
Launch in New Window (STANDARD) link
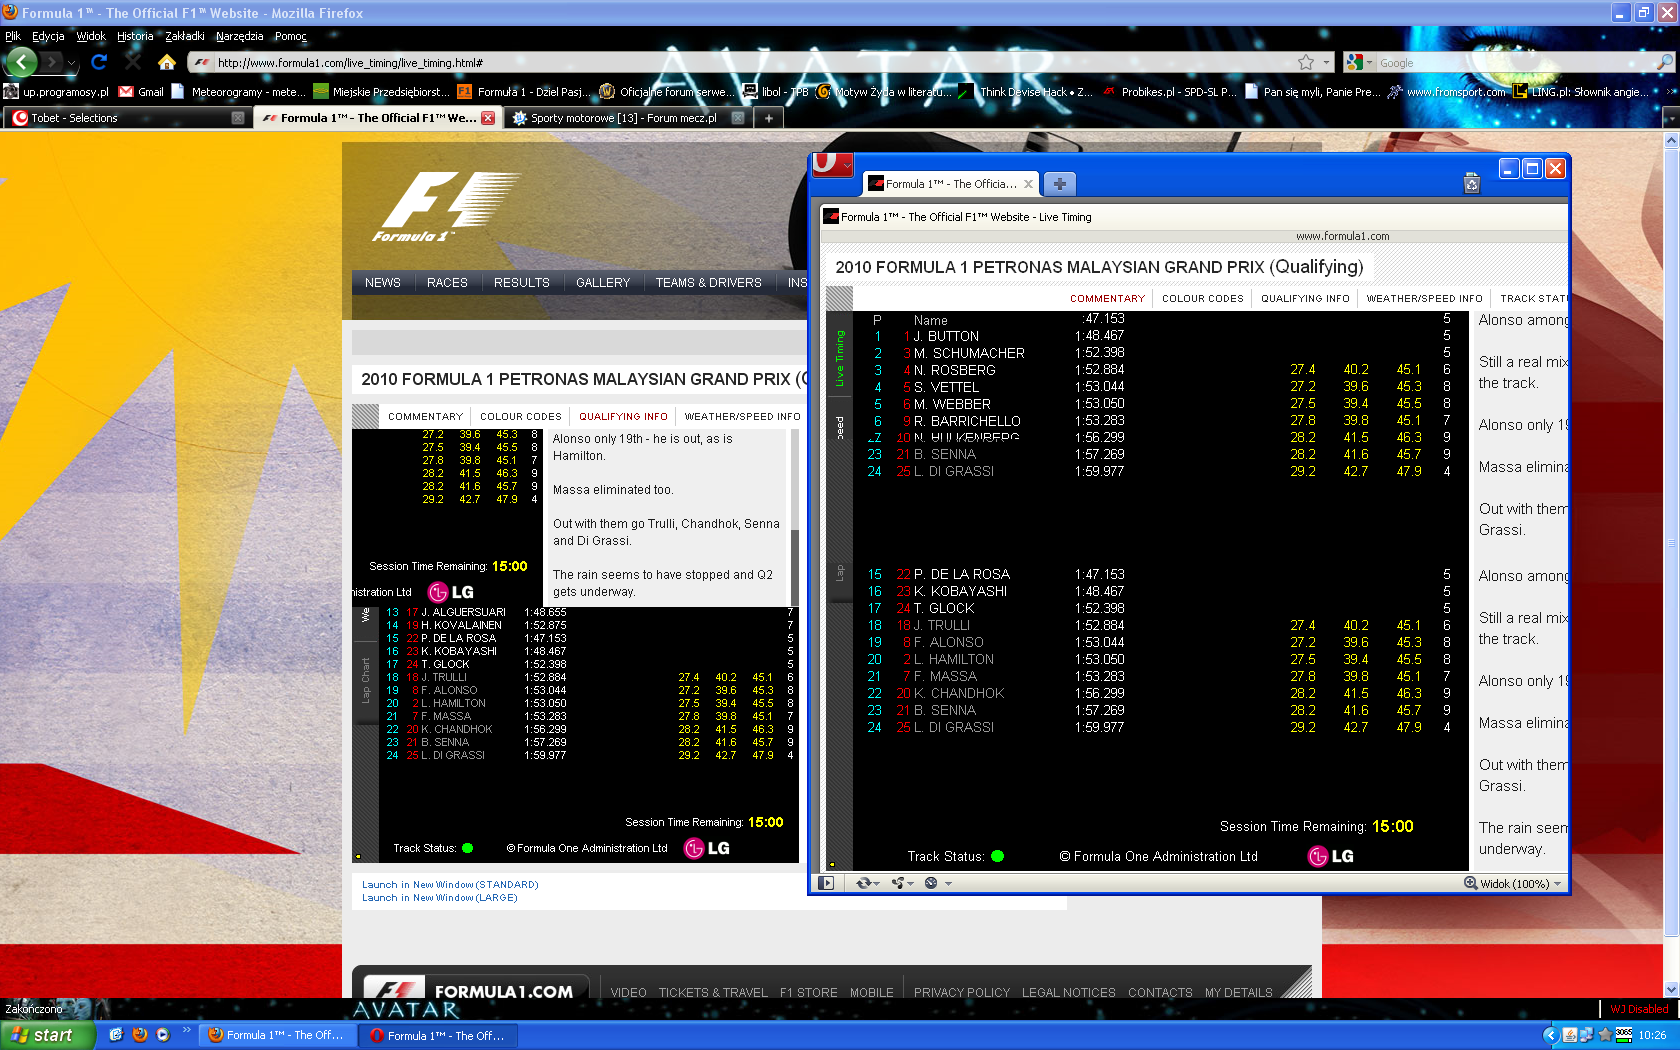point(450,885)
